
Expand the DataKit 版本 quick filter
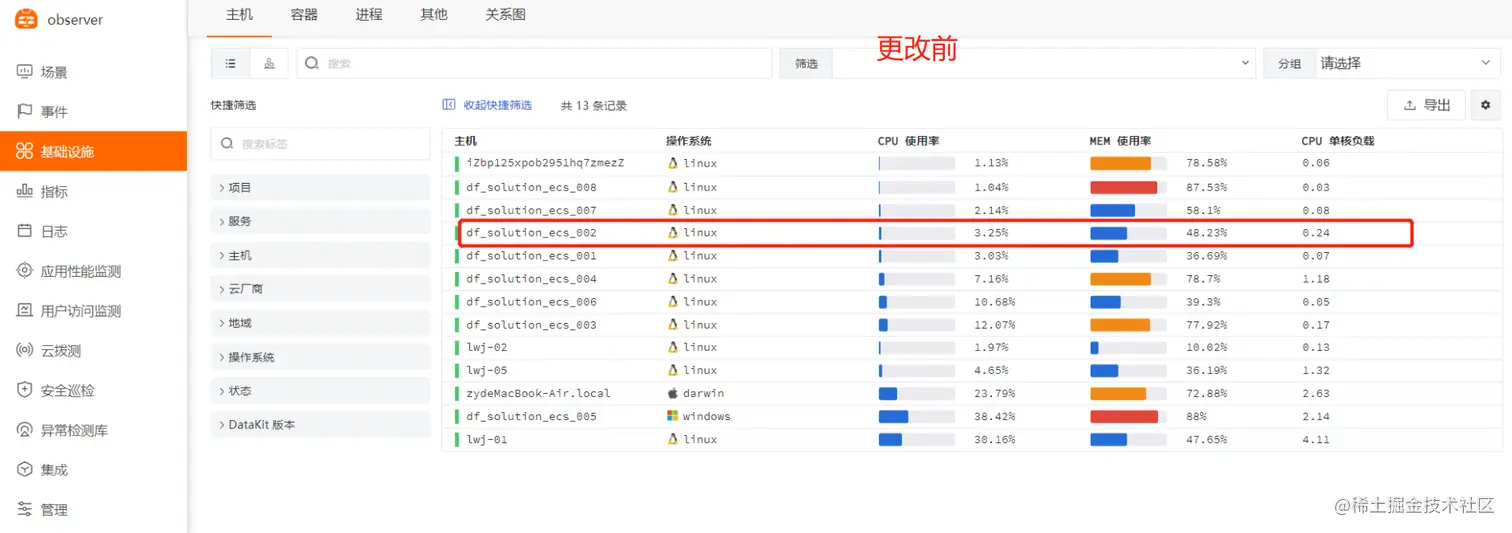320,425
